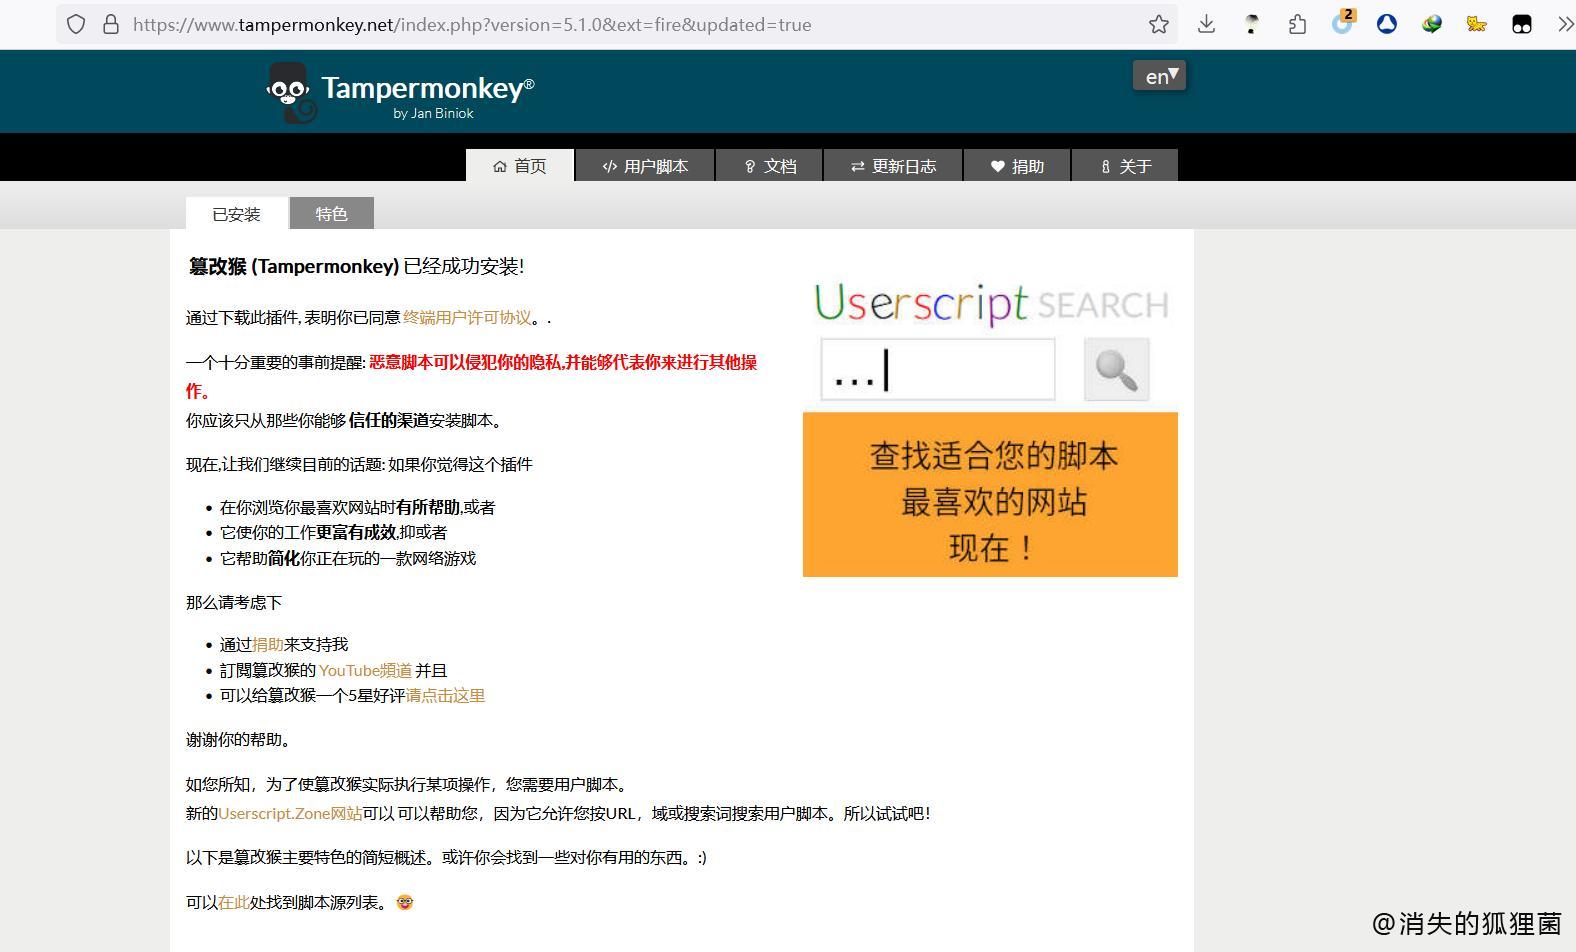Open the Firefox downloads arrow icon

(1206, 24)
